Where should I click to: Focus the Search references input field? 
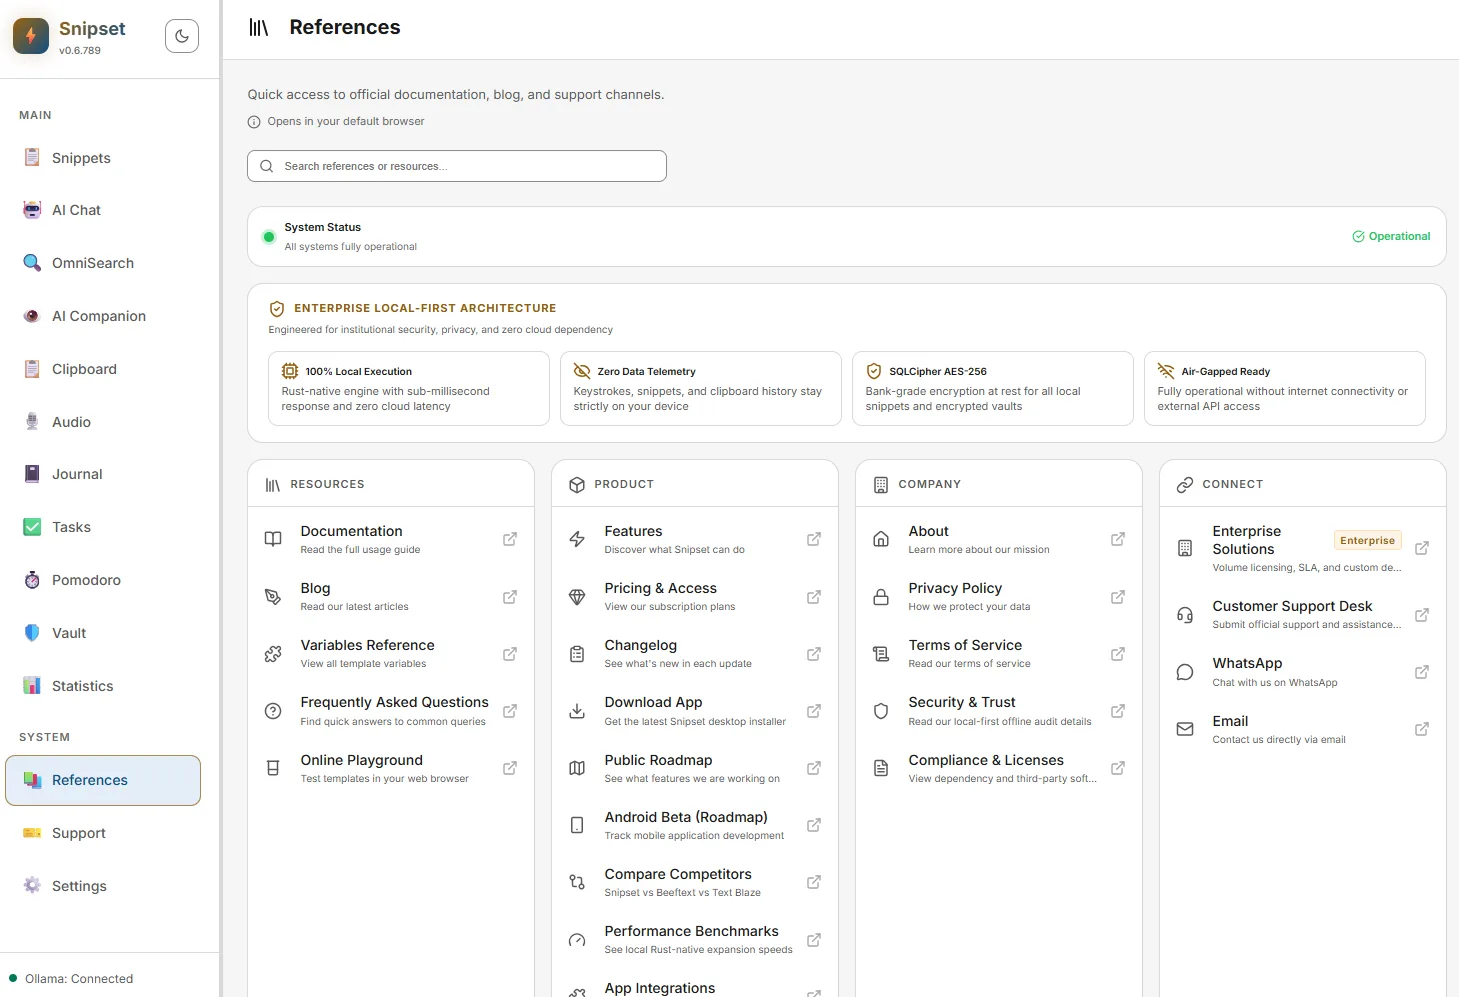(457, 166)
